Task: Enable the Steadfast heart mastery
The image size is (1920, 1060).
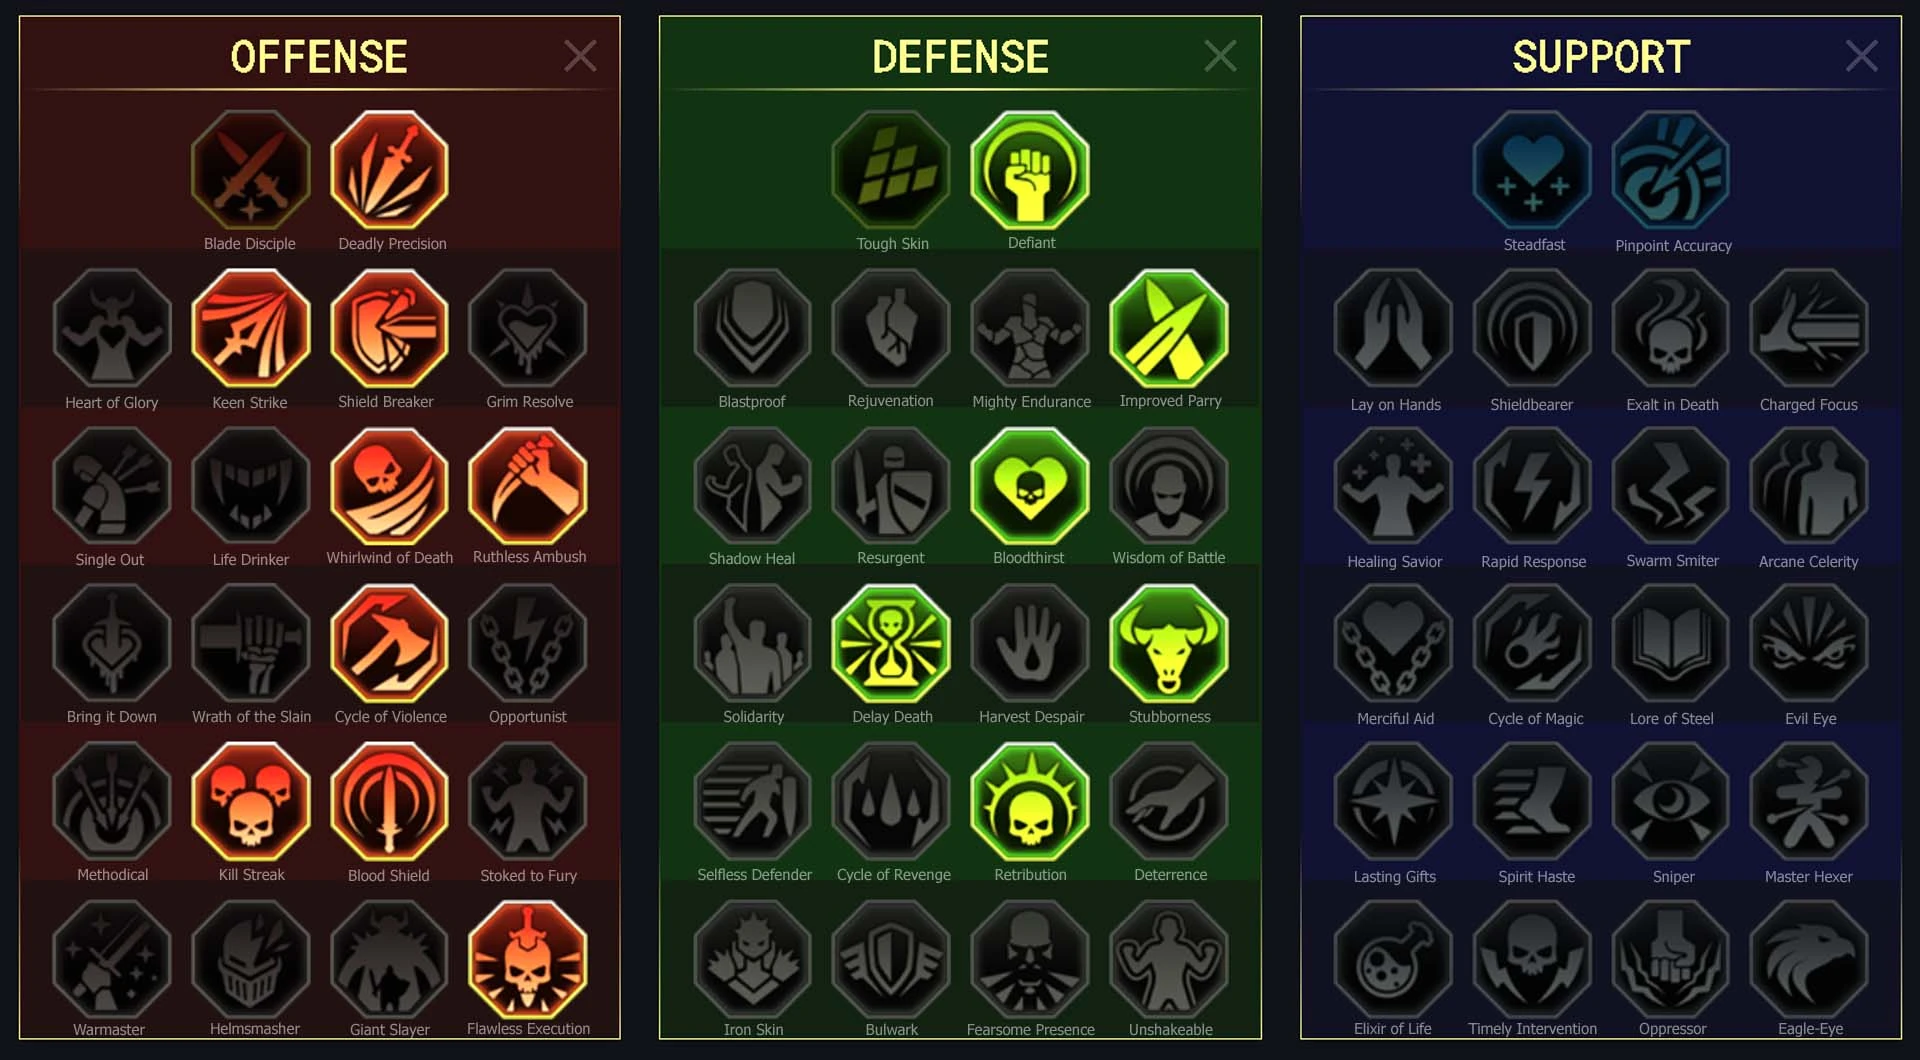Action: [x=1532, y=171]
